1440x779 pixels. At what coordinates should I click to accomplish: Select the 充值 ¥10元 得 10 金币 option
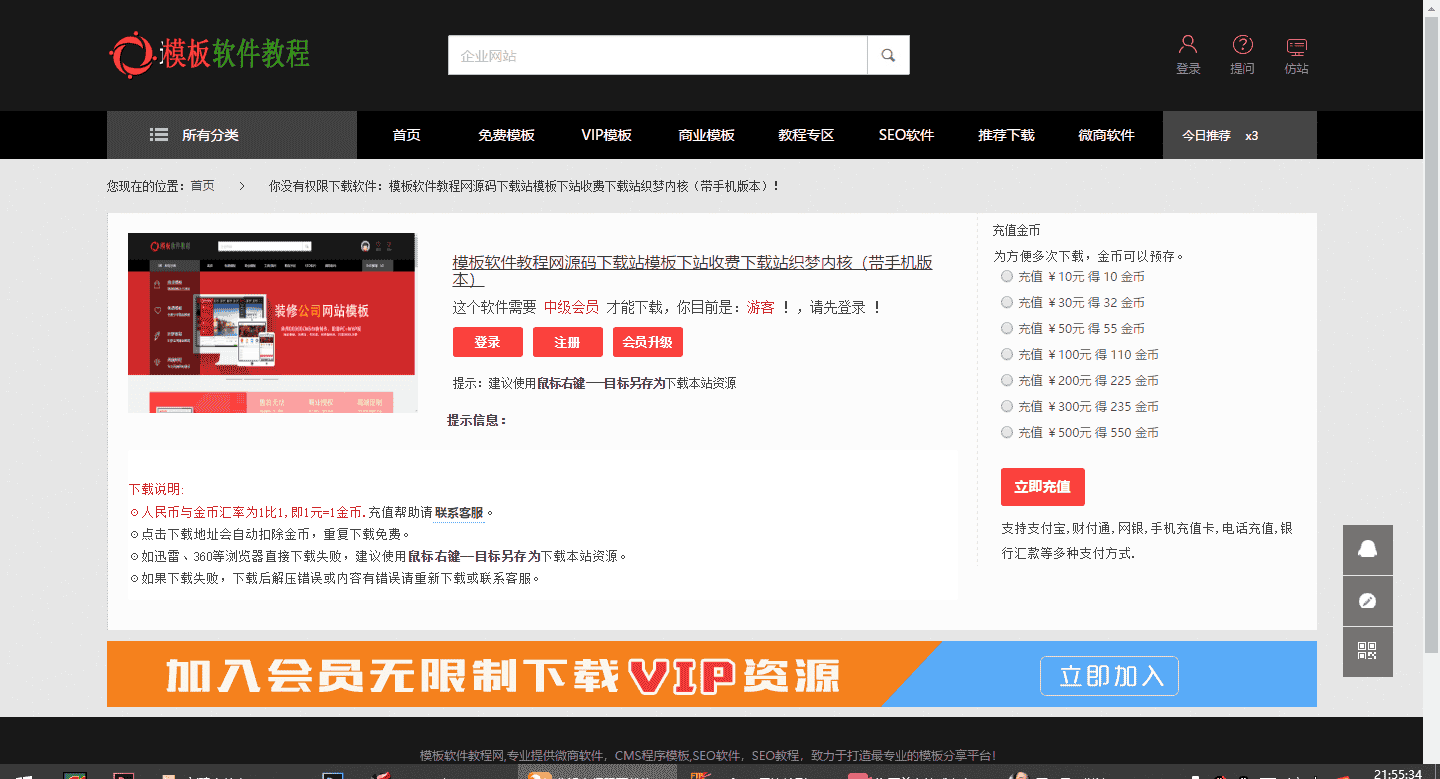pyautogui.click(x=1007, y=276)
